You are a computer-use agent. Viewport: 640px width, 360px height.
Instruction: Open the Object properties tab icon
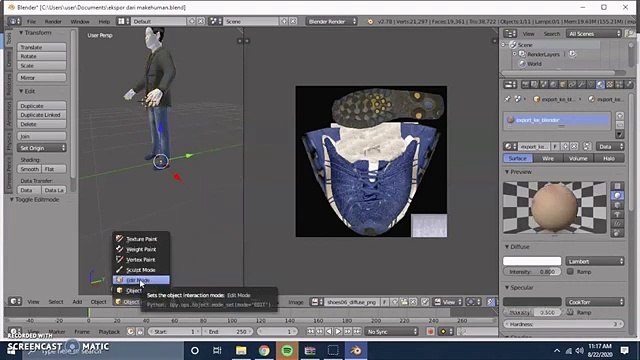click(x=562, y=84)
